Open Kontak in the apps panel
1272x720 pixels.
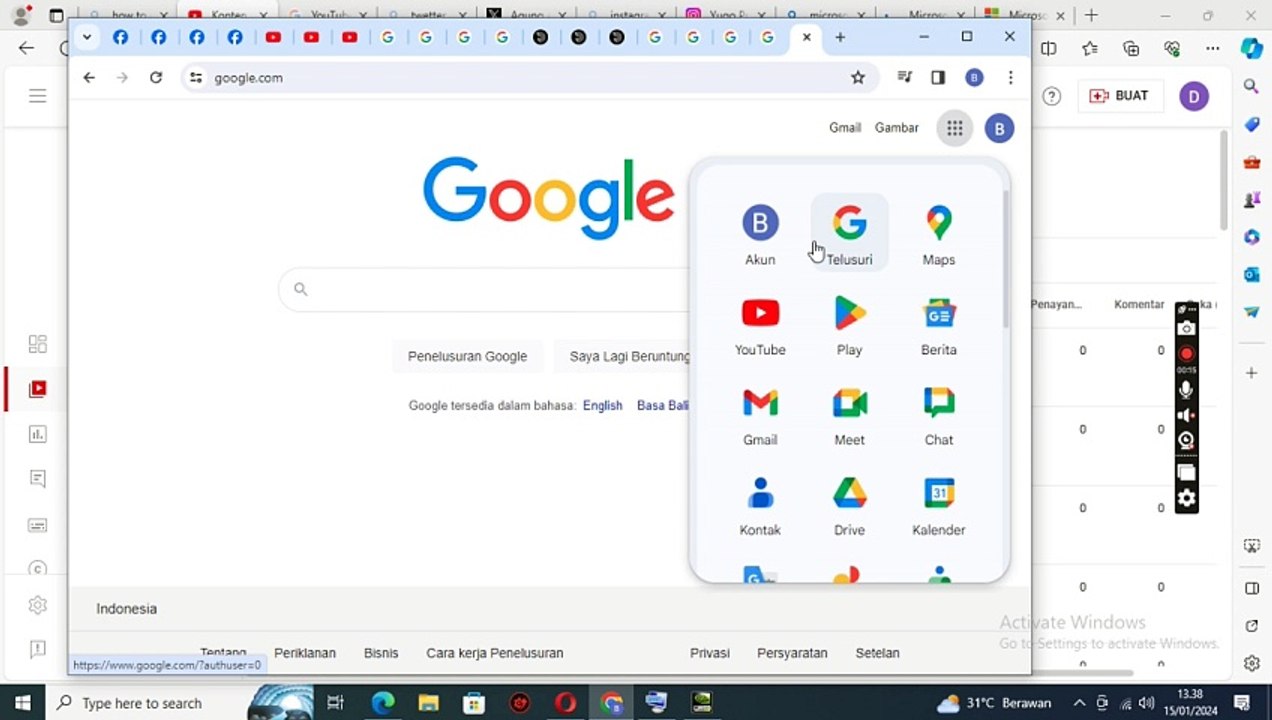coord(760,505)
